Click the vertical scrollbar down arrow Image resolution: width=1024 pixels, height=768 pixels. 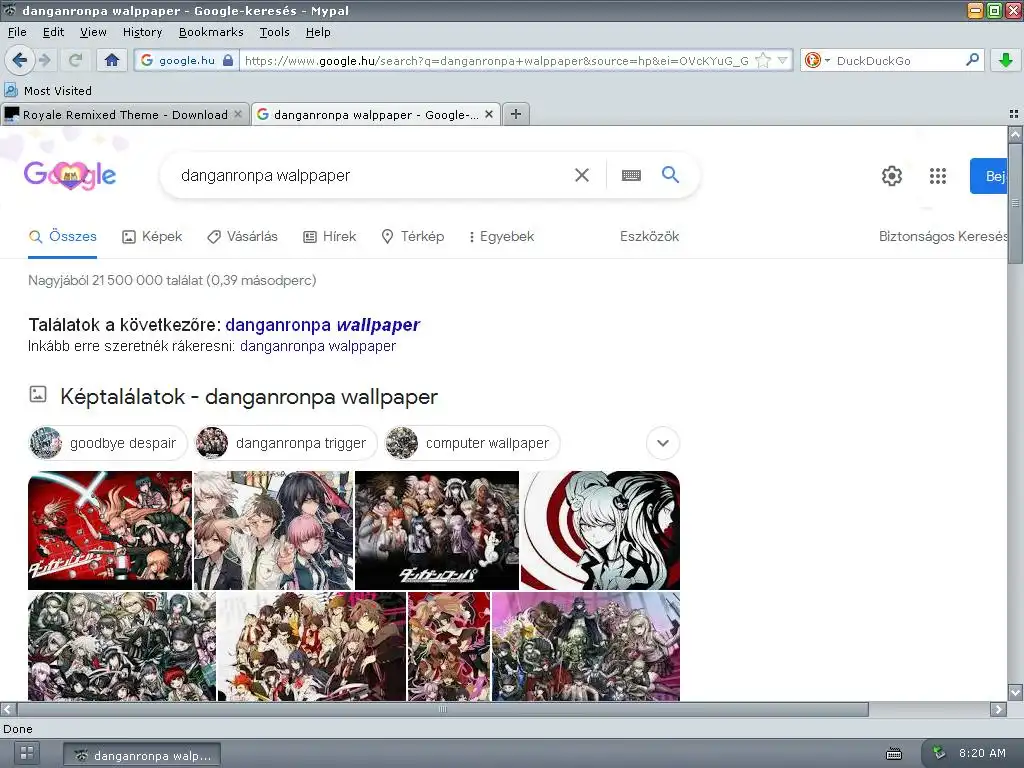tap(1015, 692)
